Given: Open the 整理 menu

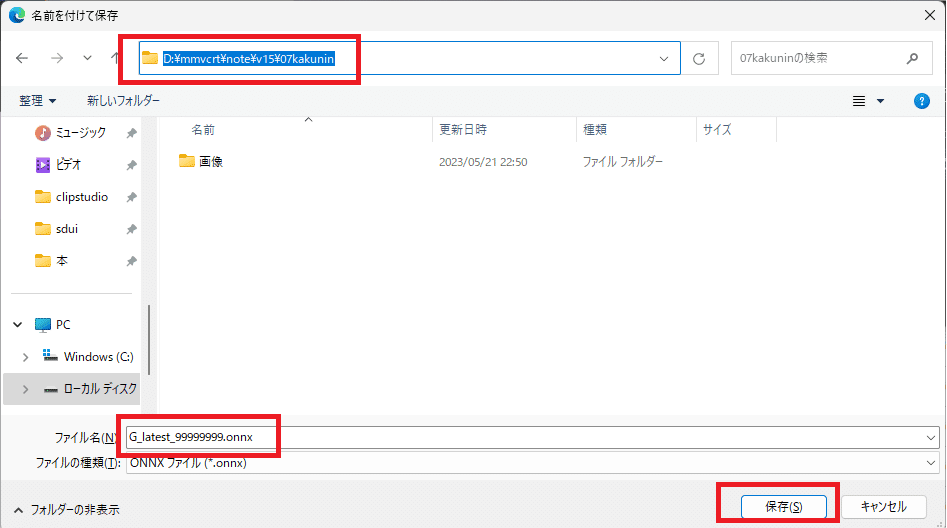Looking at the screenshot, I should pyautogui.click(x=37, y=101).
